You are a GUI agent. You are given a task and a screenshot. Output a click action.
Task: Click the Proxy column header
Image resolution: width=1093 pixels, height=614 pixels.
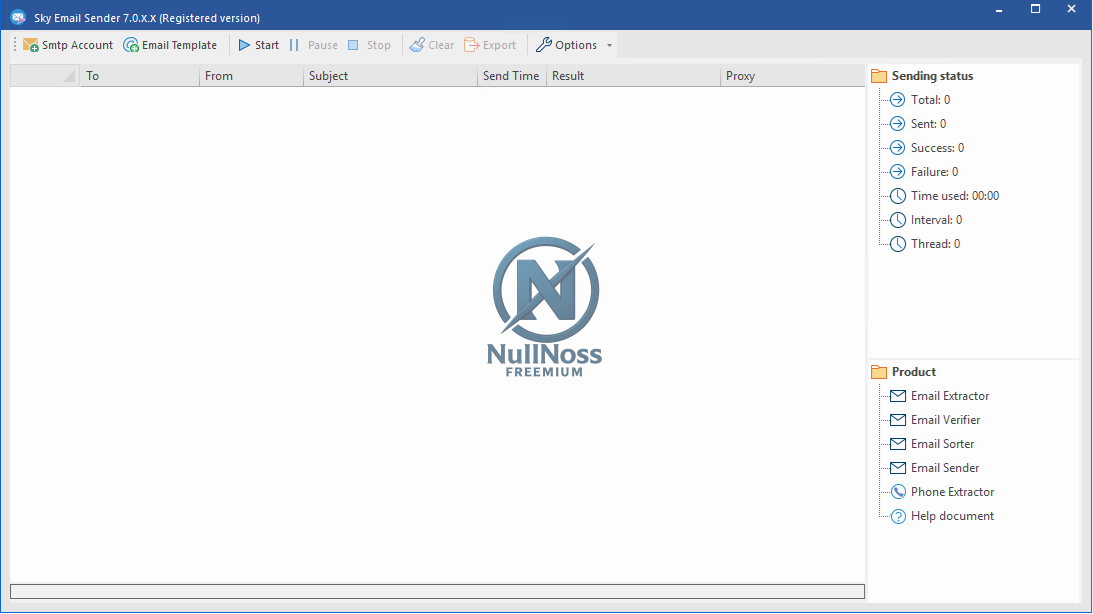pyautogui.click(x=790, y=76)
